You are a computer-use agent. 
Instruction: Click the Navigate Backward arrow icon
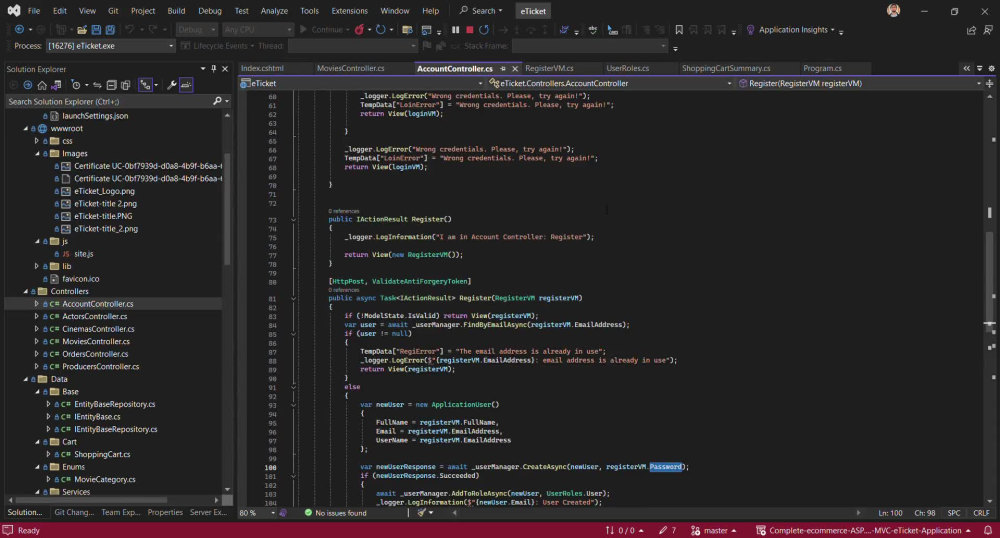click(x=19, y=29)
